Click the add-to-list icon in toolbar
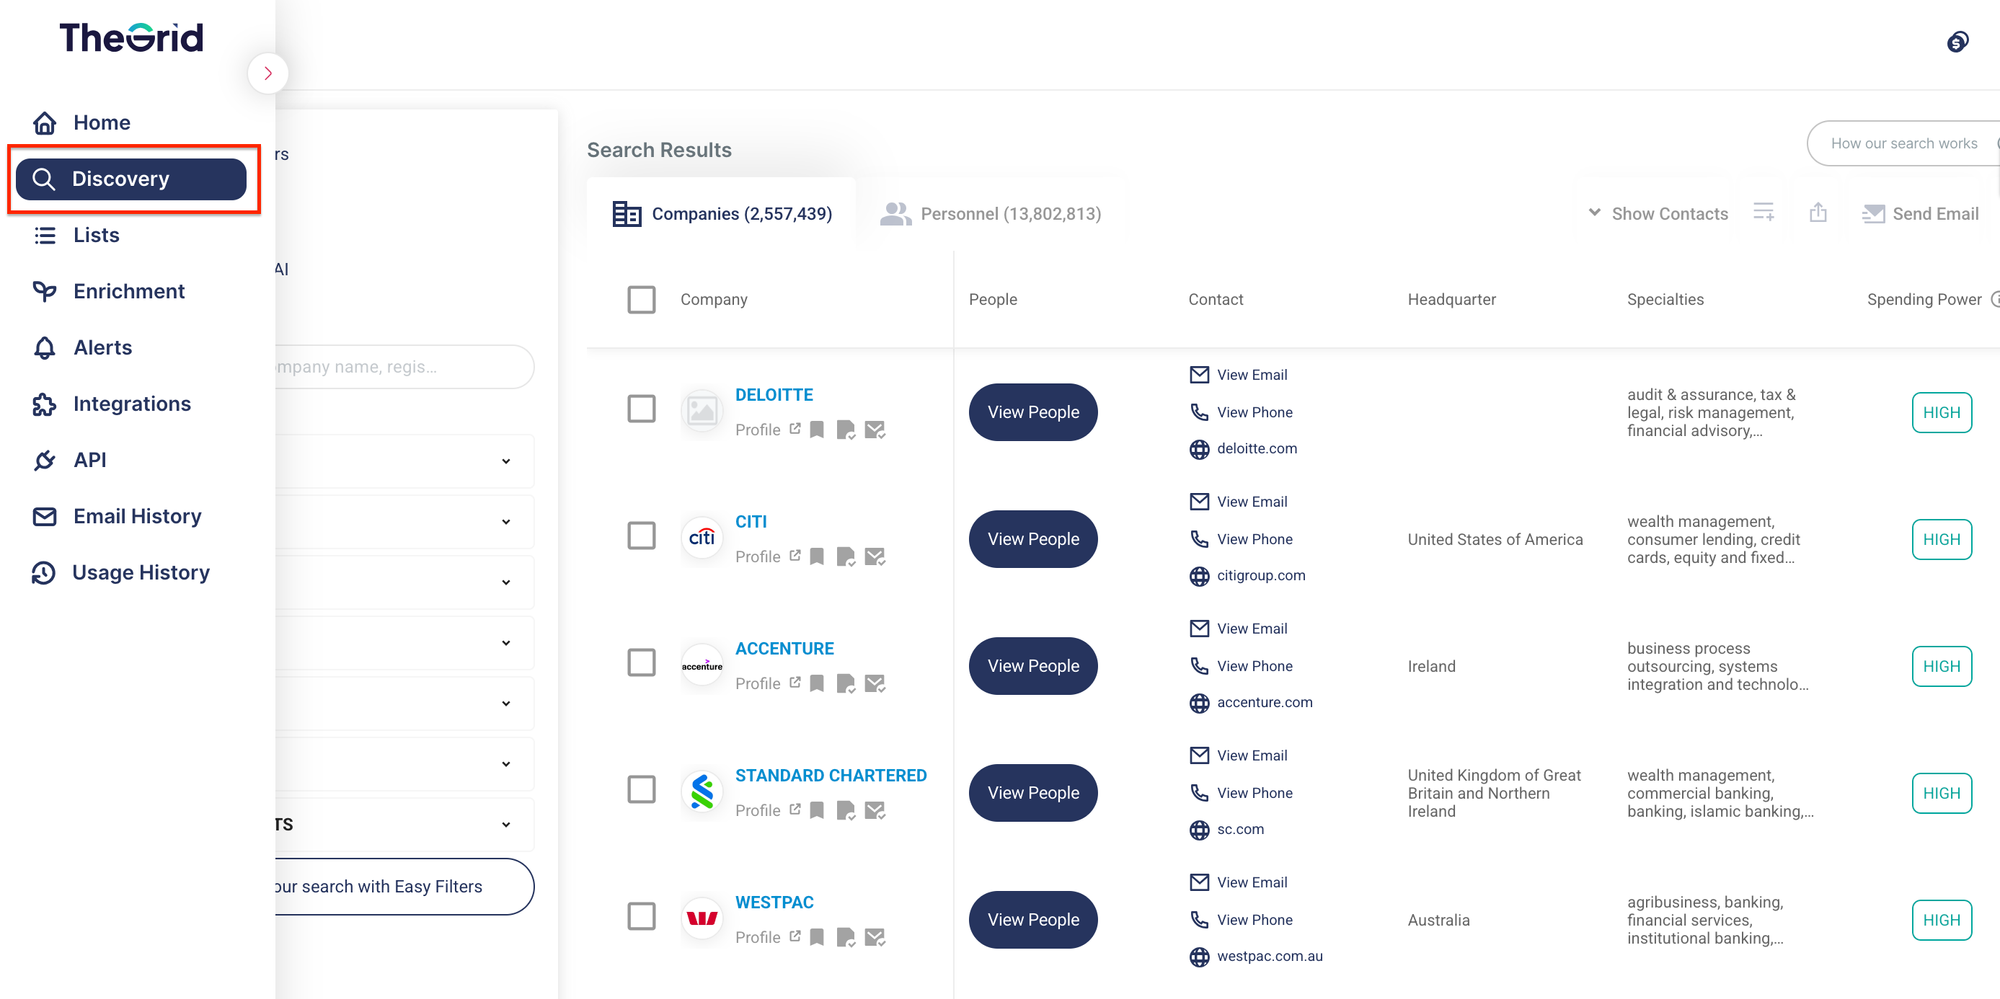 pos(1764,213)
